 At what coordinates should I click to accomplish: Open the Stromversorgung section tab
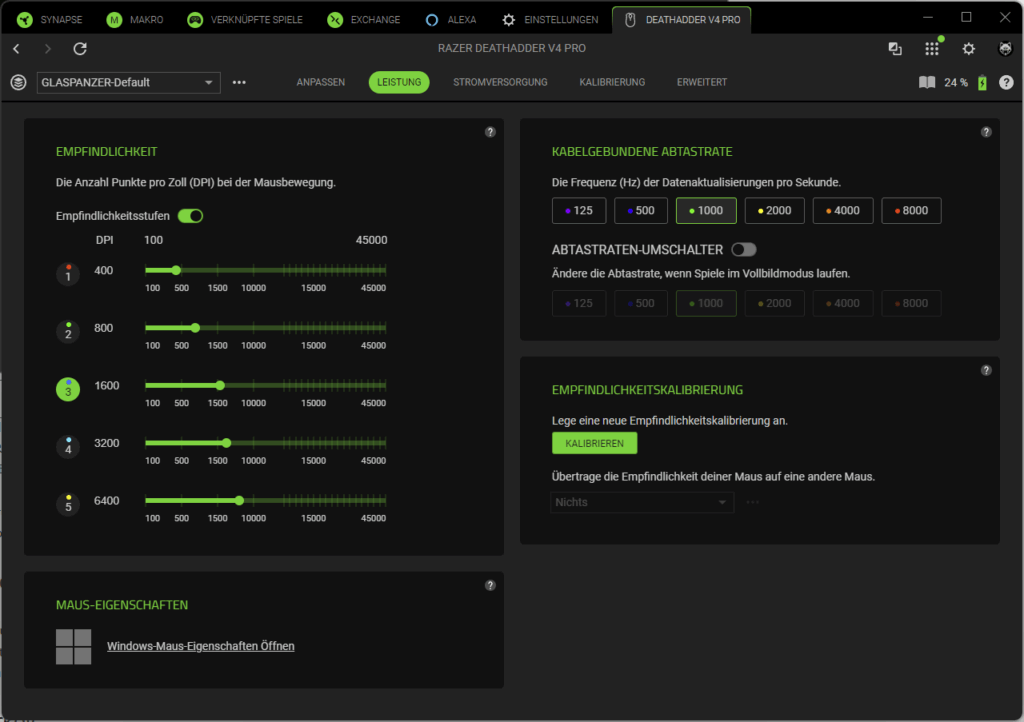[500, 82]
